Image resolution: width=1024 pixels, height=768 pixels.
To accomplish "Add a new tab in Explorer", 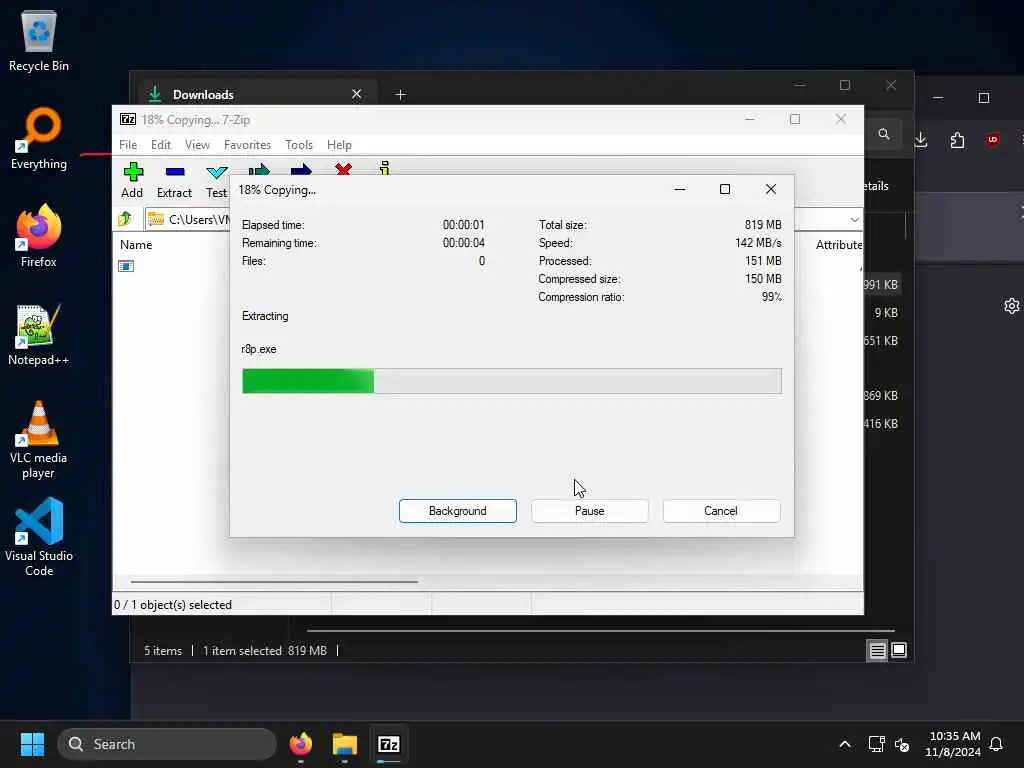I will tap(401, 95).
